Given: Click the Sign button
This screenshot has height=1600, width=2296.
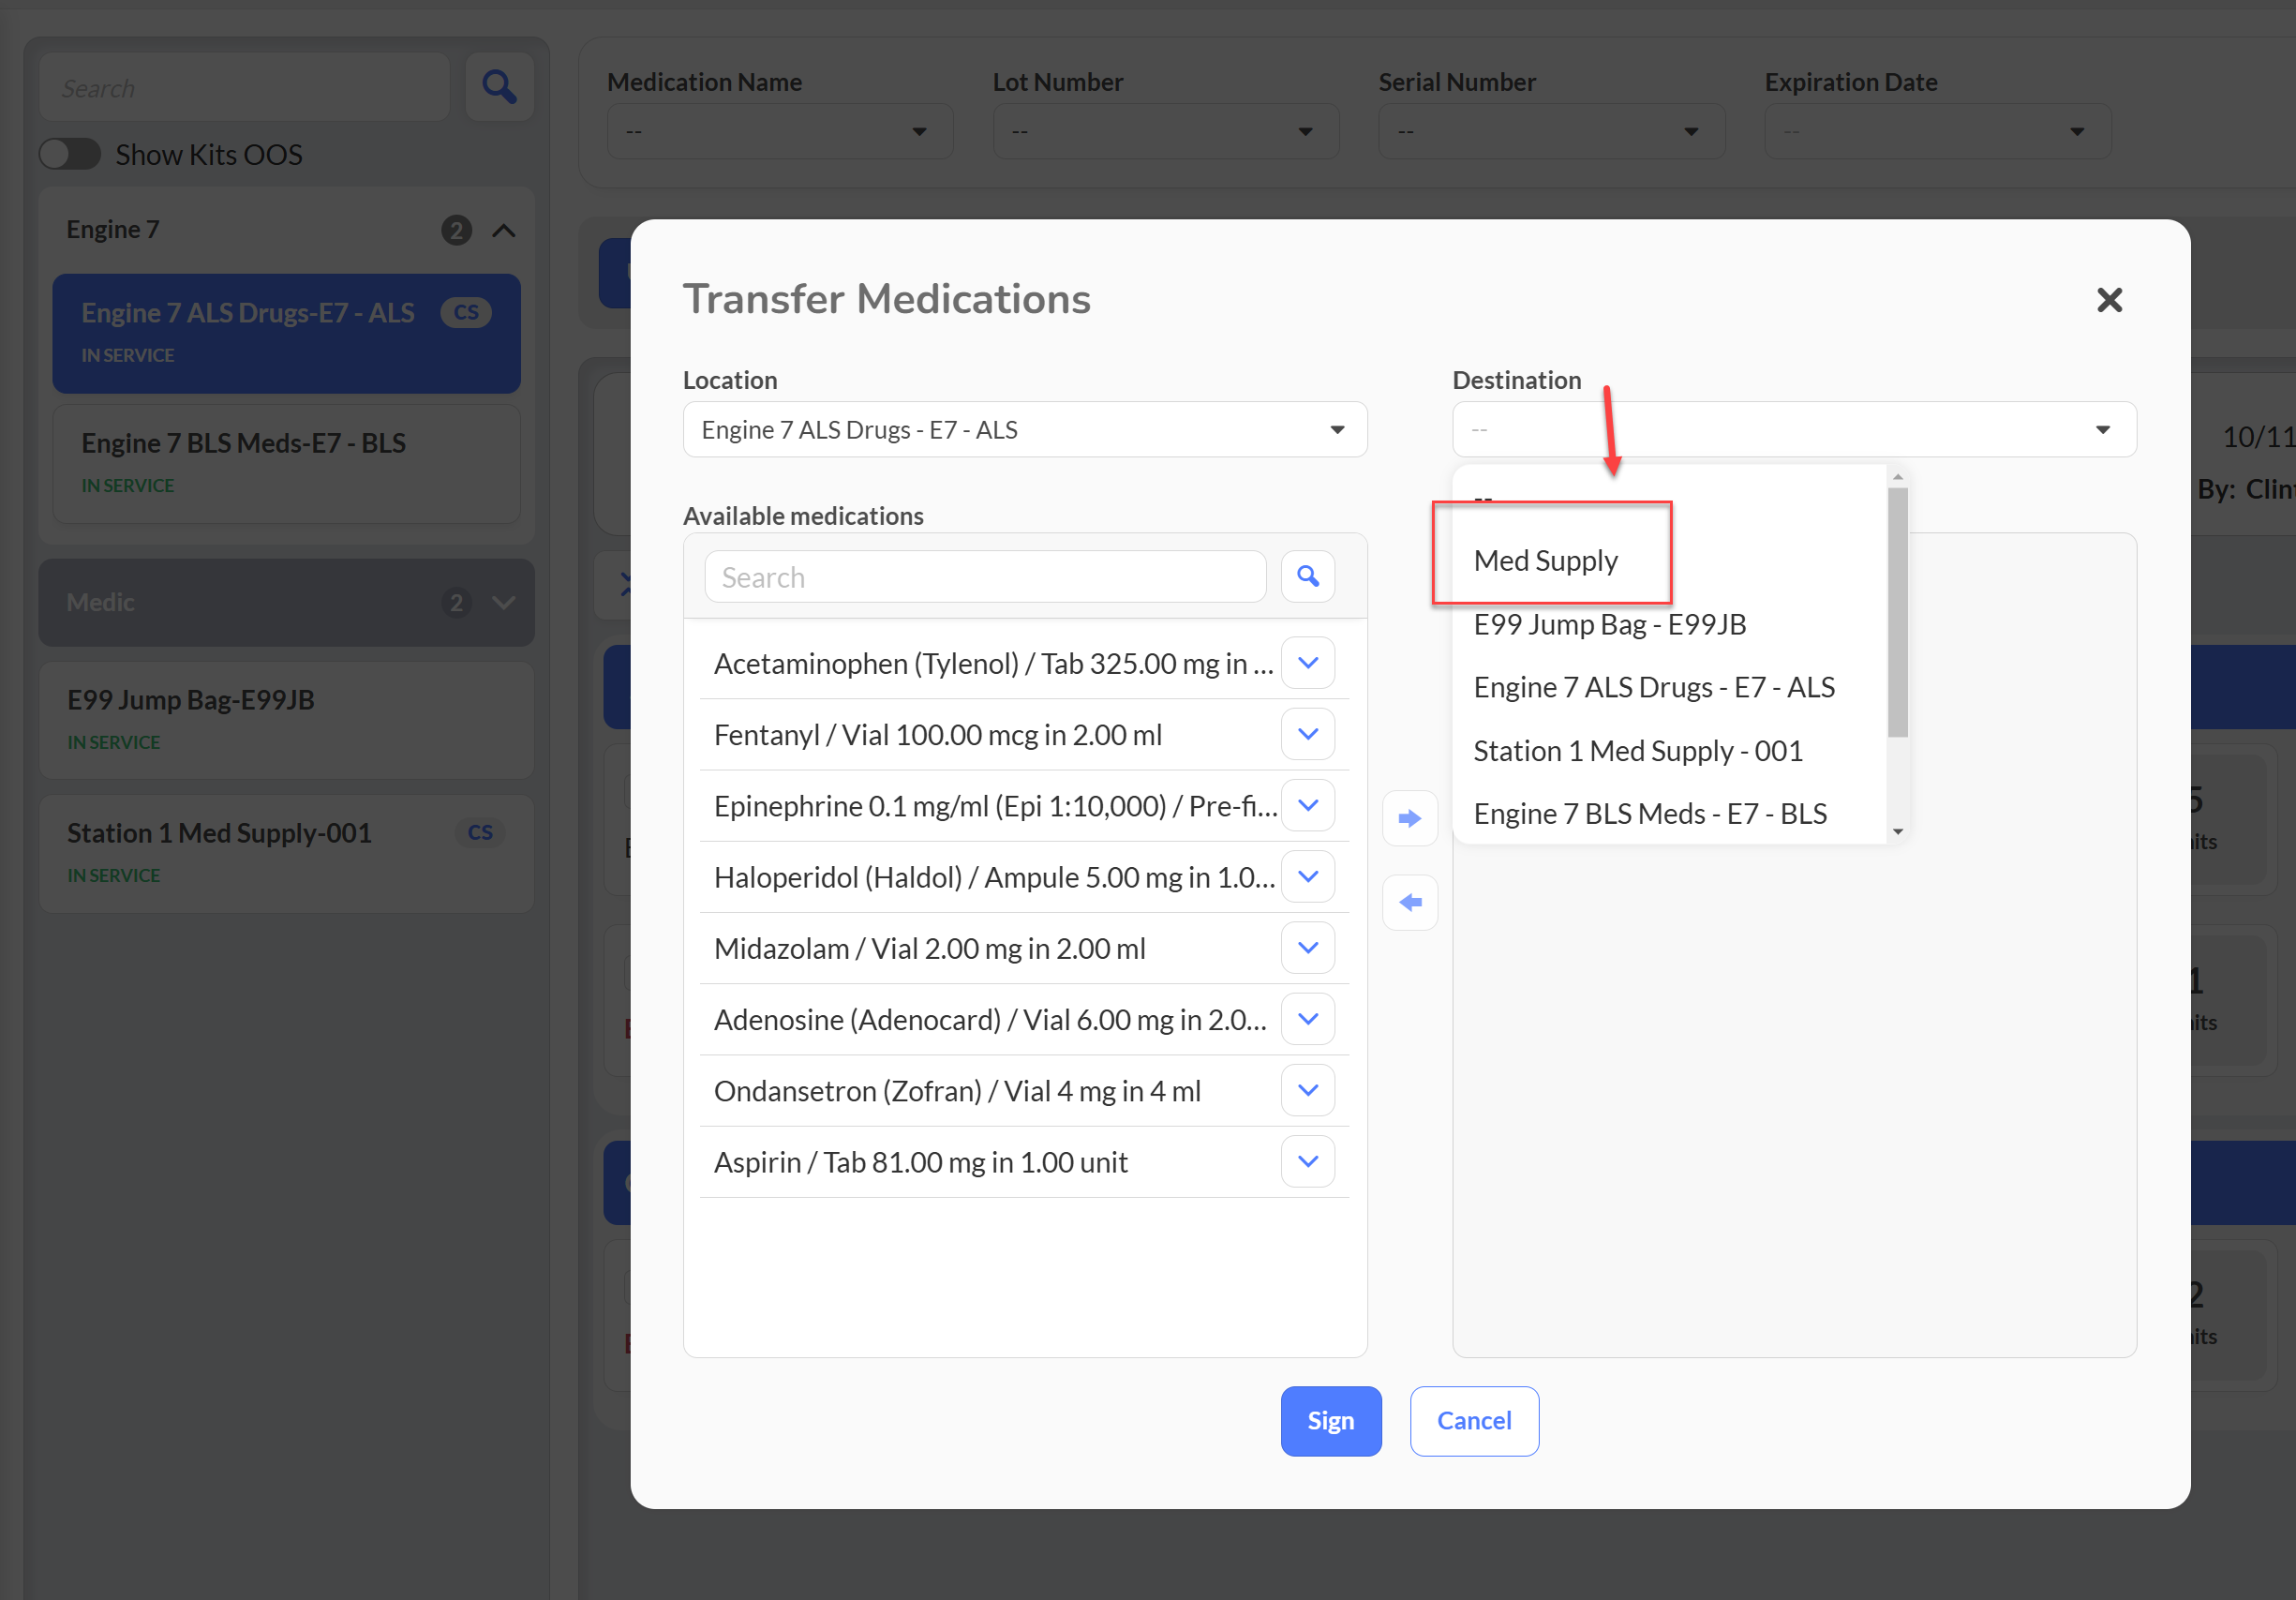Looking at the screenshot, I should coord(1331,1421).
